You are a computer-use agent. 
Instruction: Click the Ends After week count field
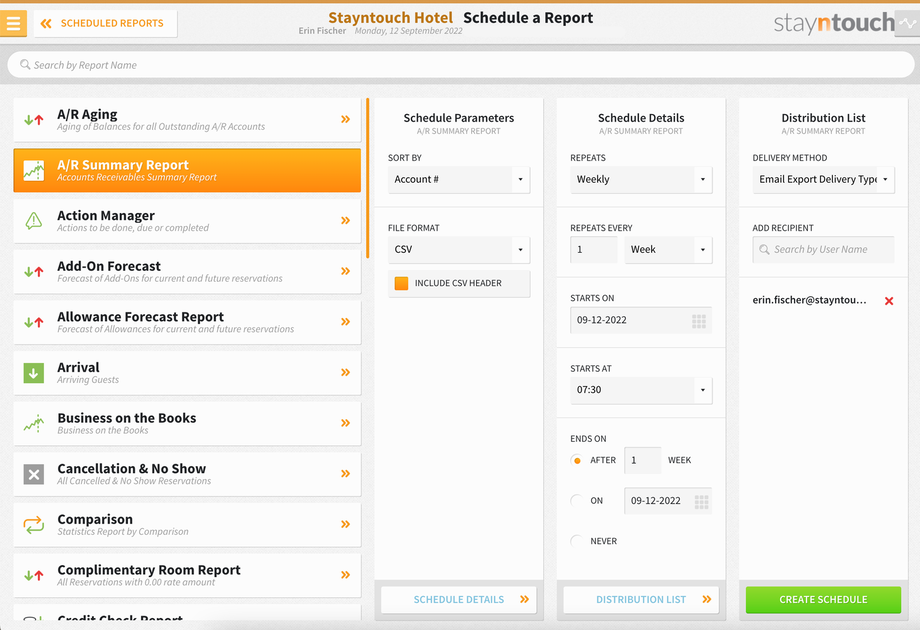click(x=642, y=460)
